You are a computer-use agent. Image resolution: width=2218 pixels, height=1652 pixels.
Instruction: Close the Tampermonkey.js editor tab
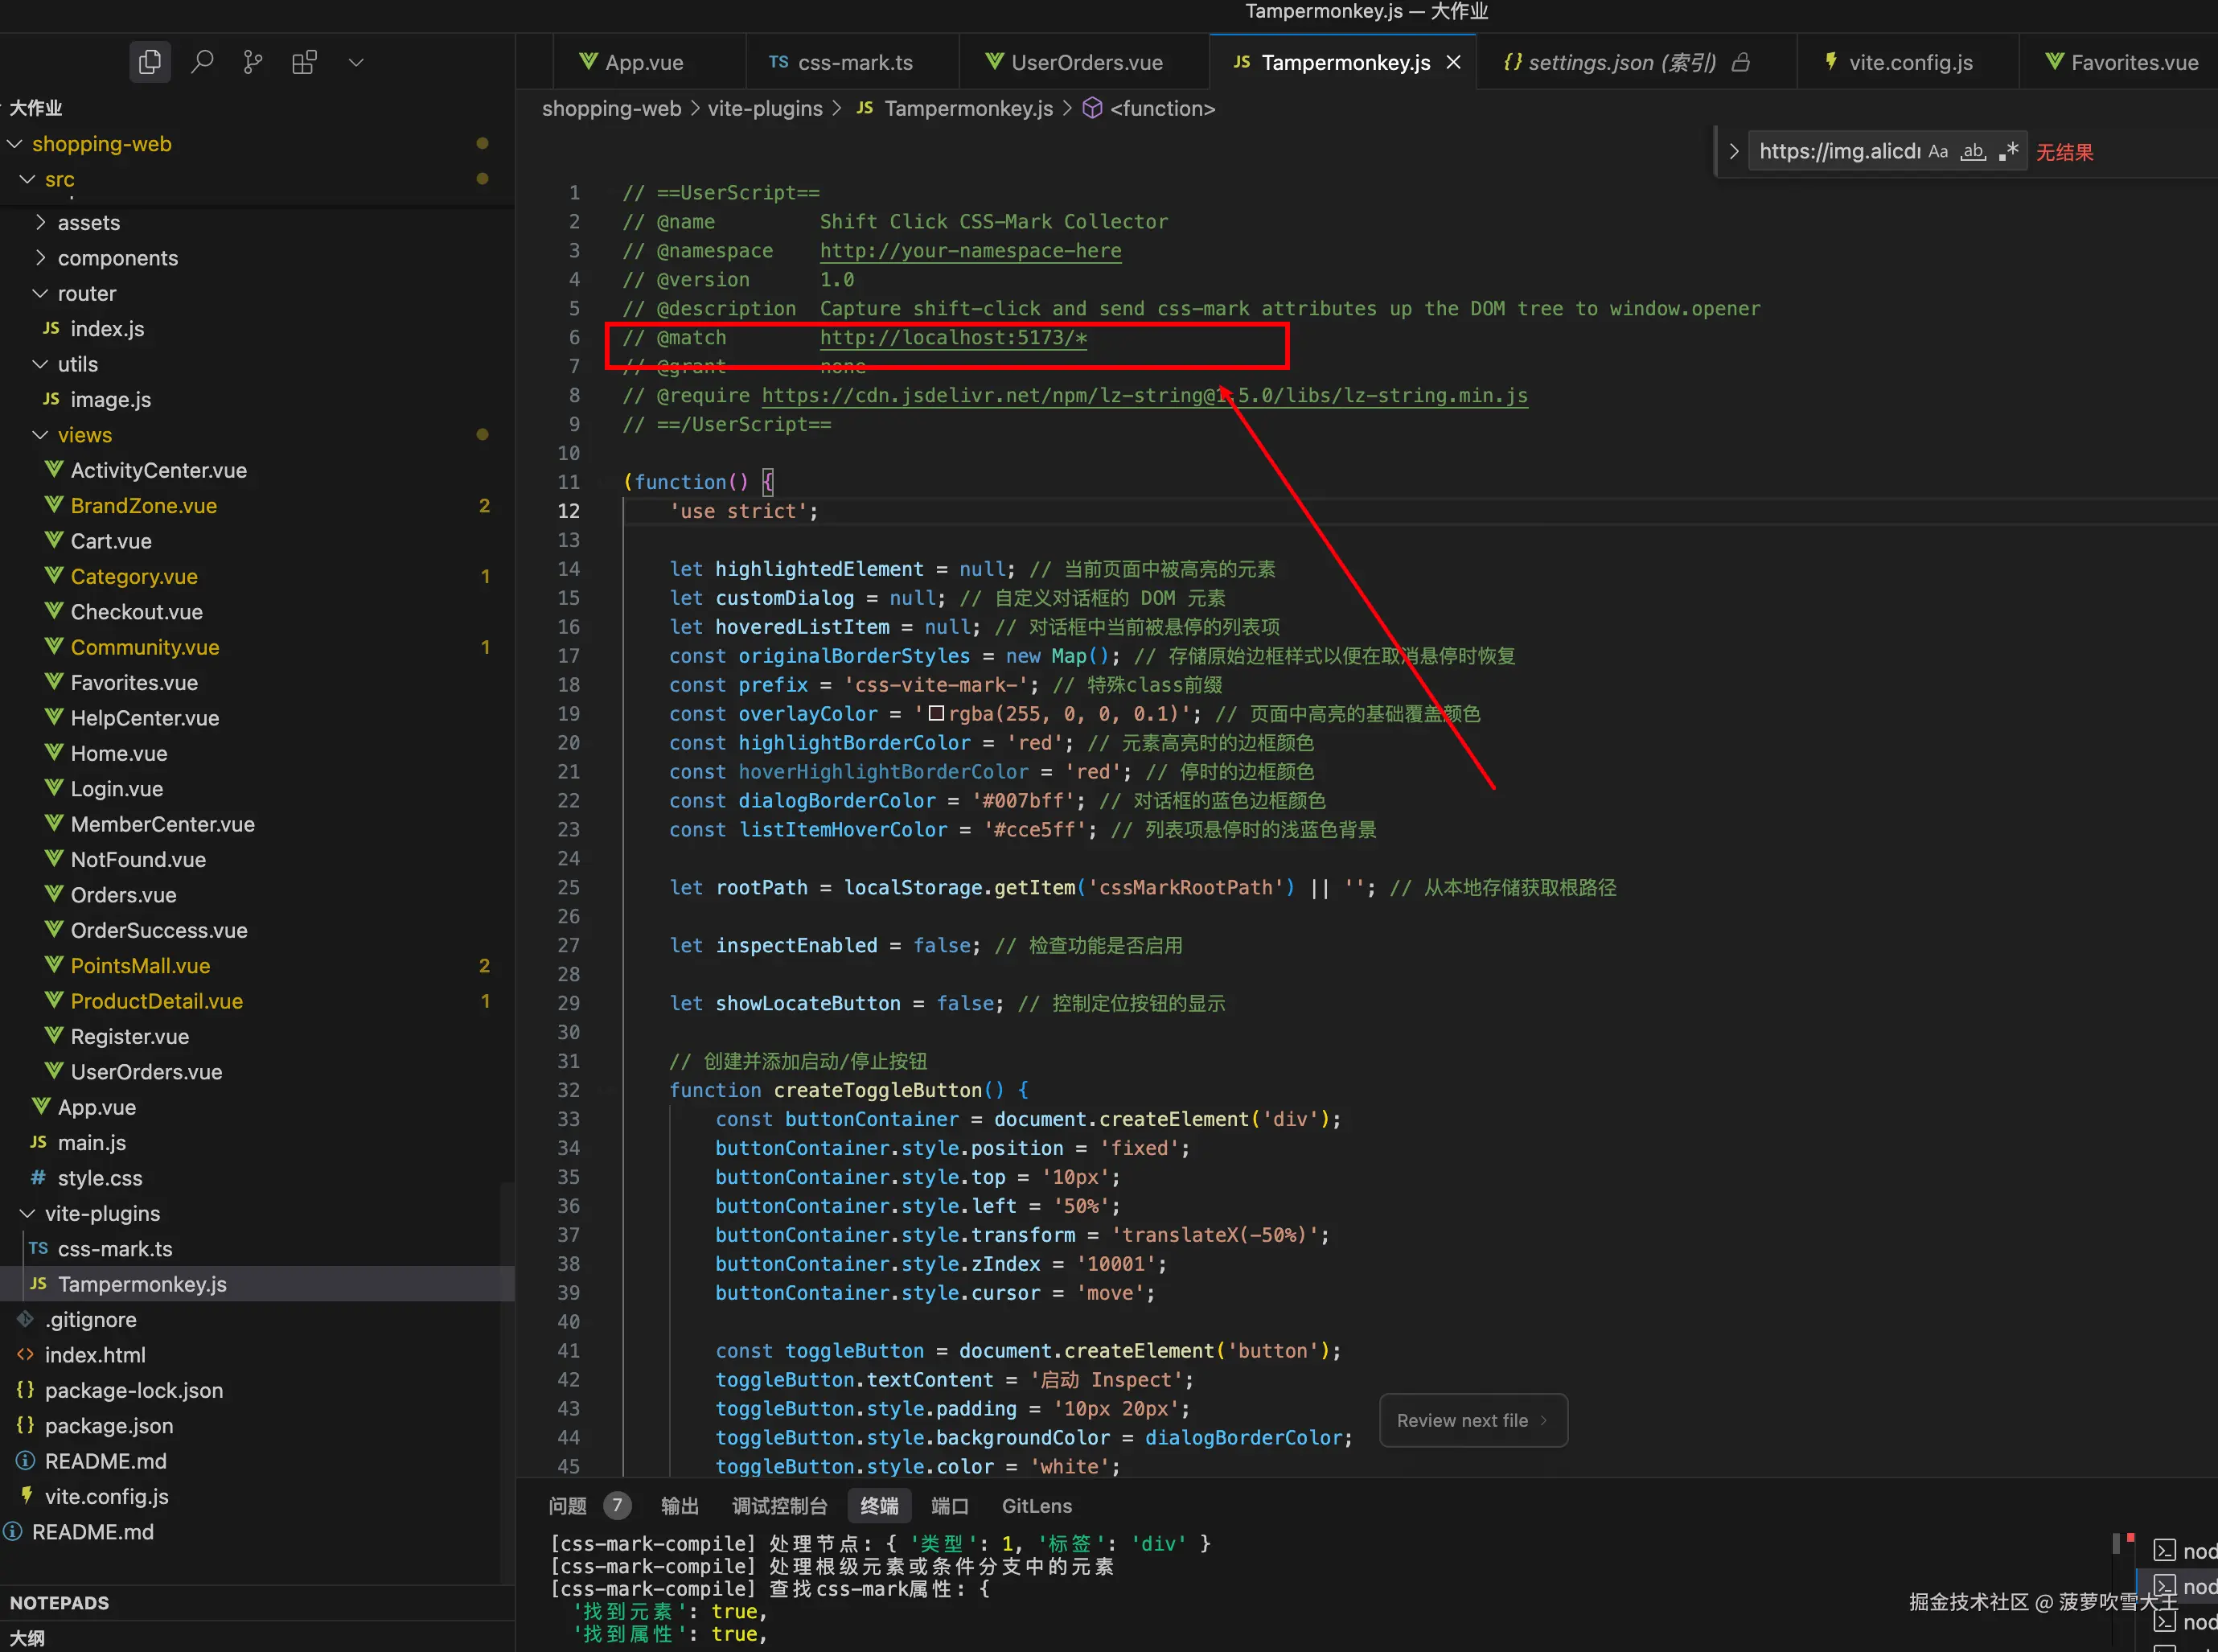1454,62
